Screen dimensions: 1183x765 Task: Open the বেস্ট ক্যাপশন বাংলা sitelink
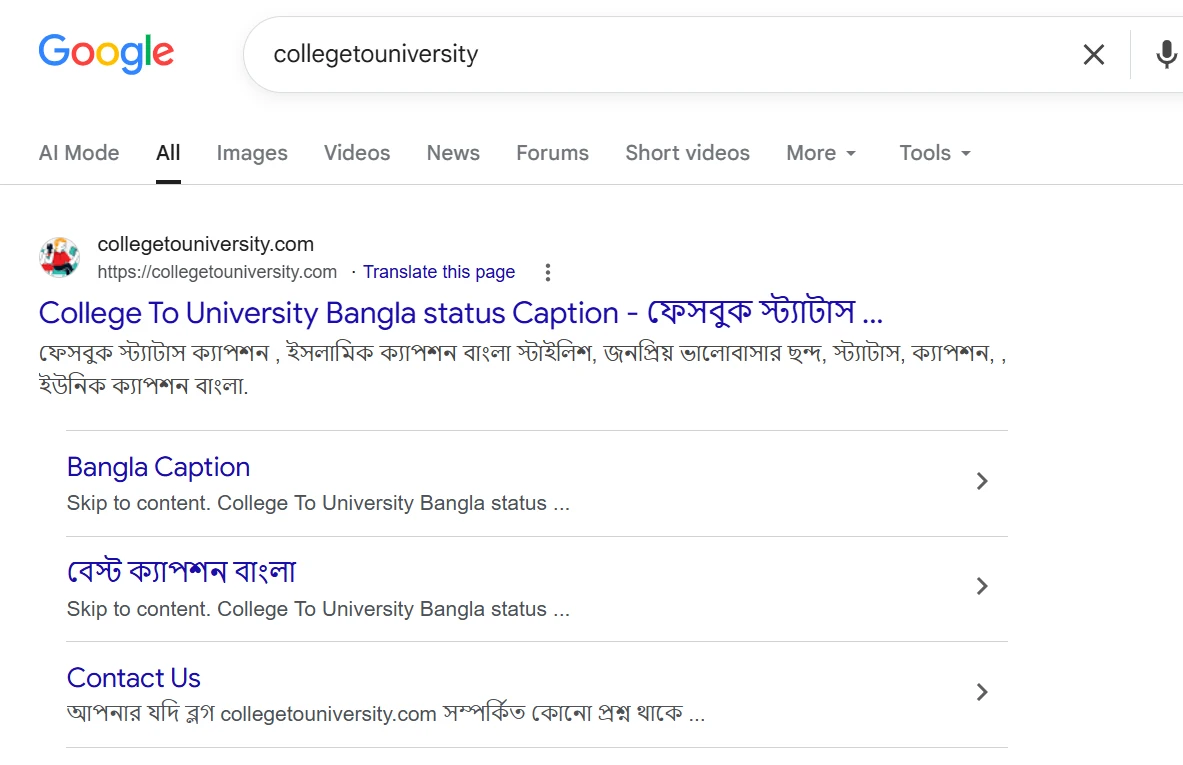(181, 572)
